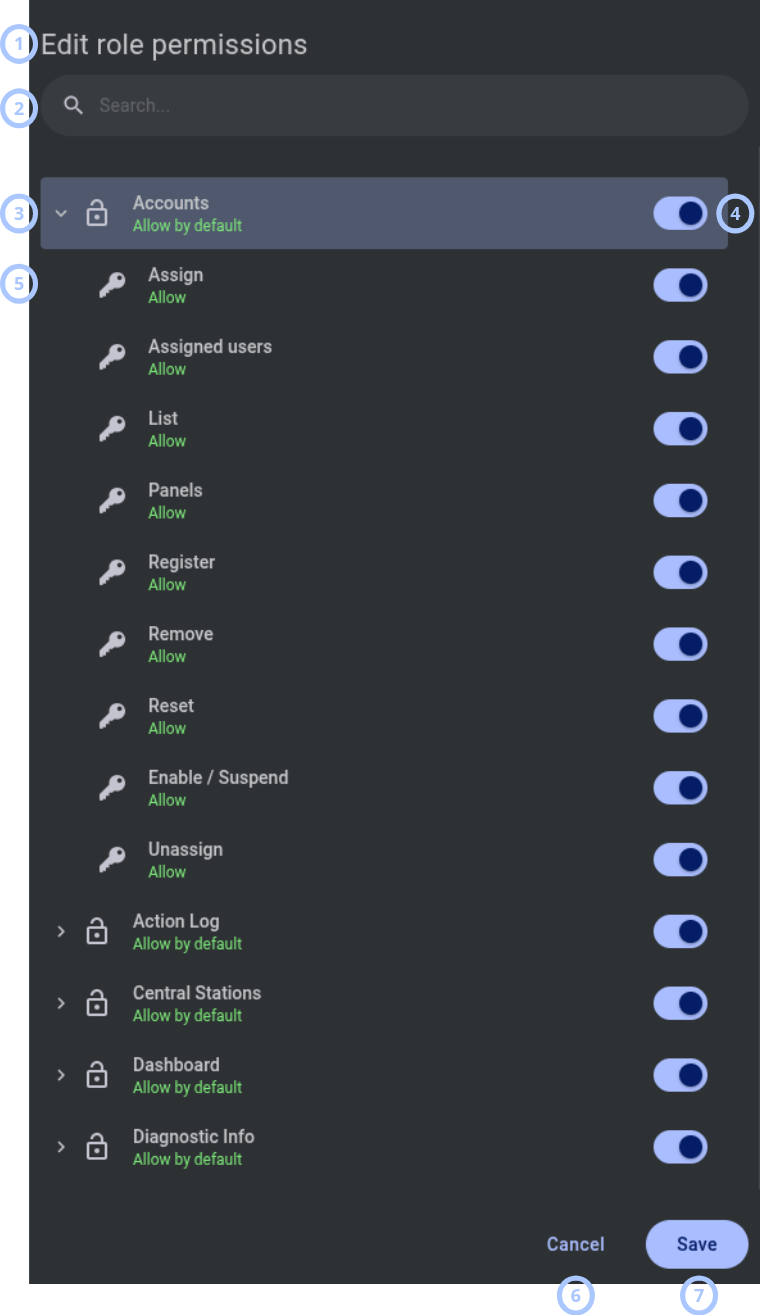The width and height of the screenshot is (760, 1315).
Task: Toggle the Unassign permission off
Action: 681,860
